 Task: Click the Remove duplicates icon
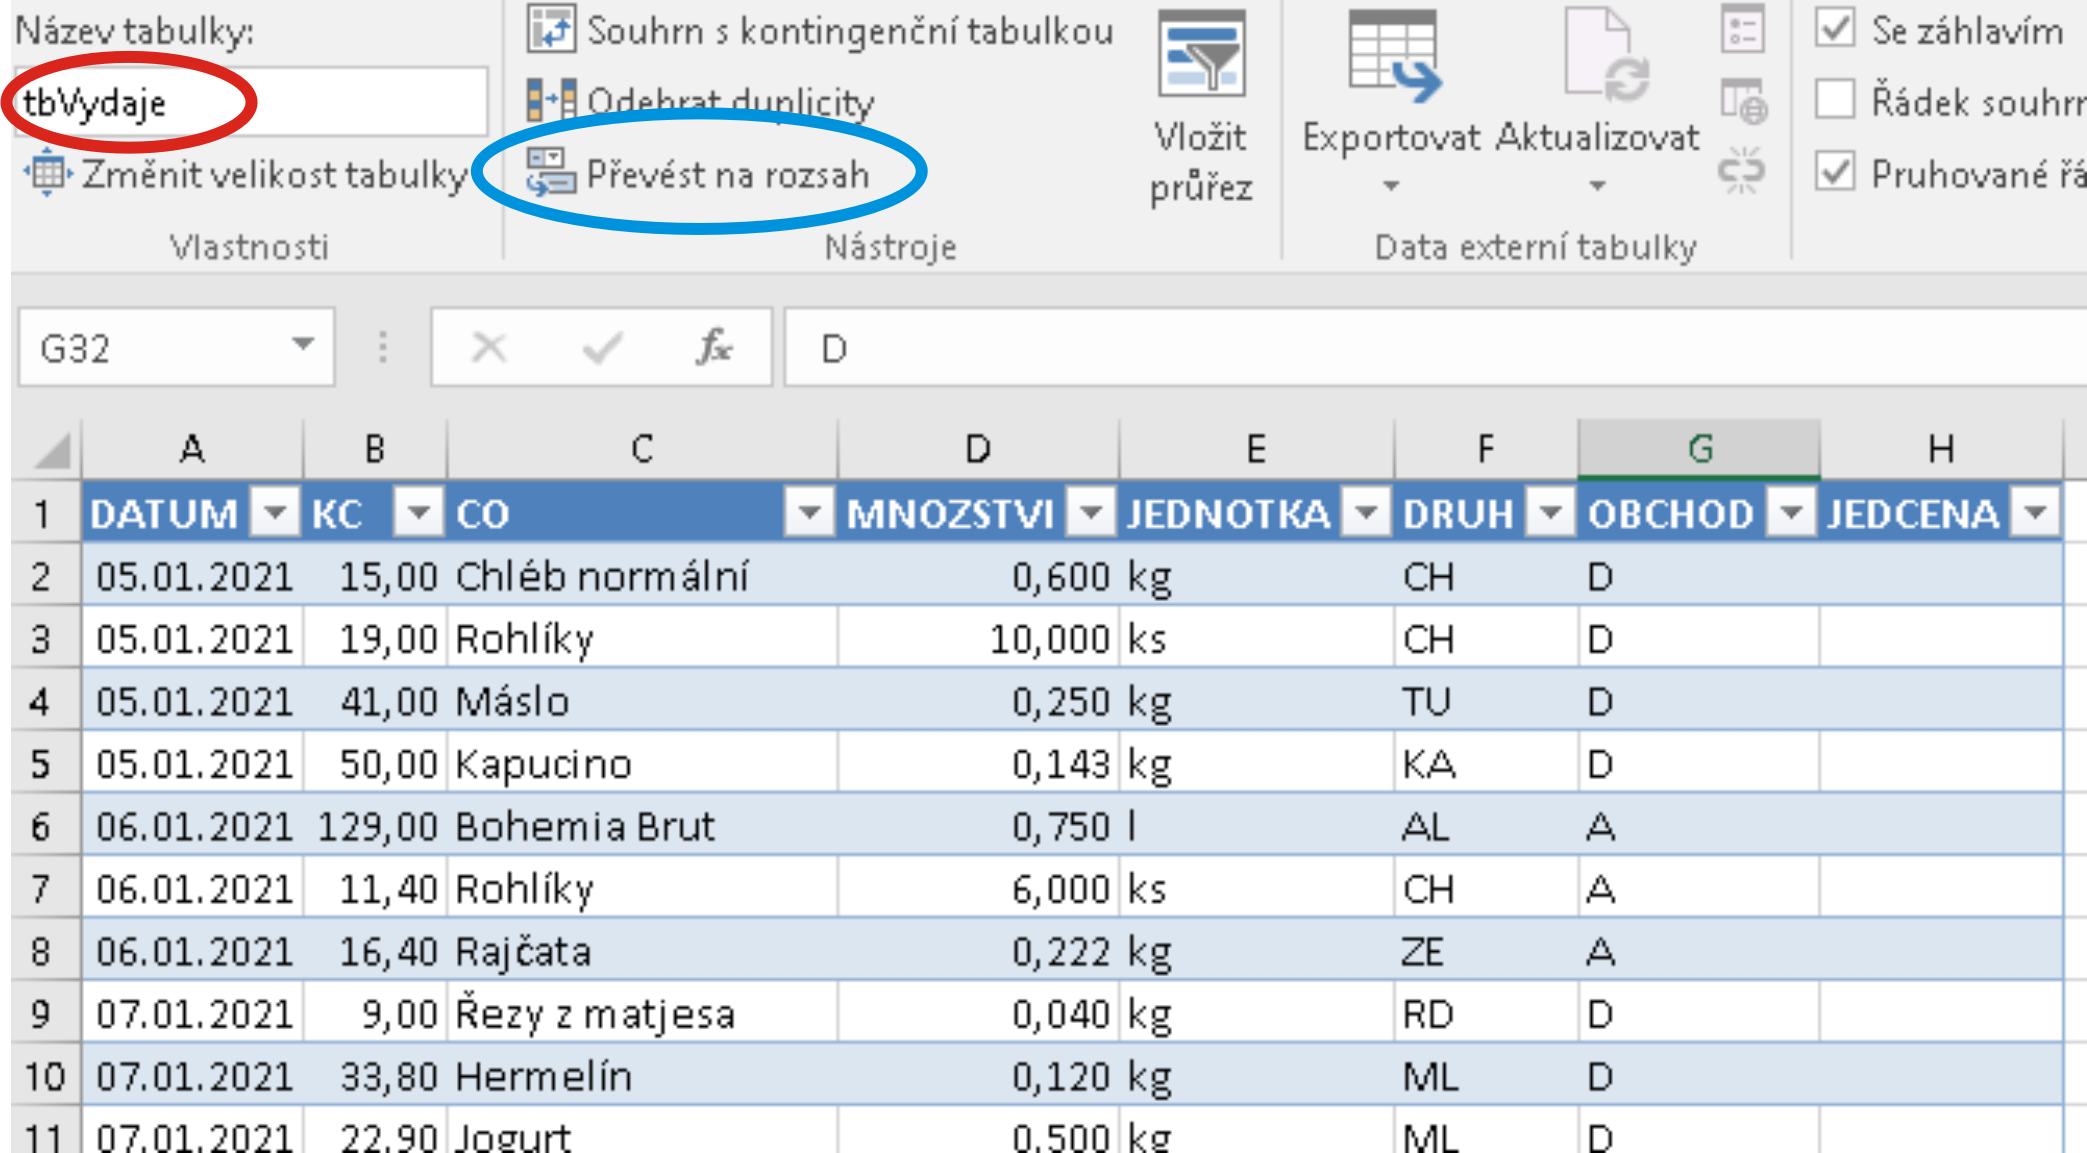[x=551, y=100]
